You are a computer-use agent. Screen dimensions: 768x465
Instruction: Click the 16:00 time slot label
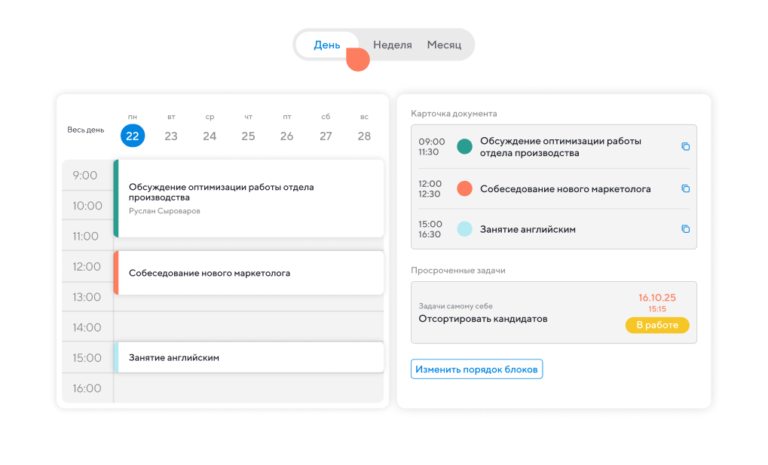(87, 388)
